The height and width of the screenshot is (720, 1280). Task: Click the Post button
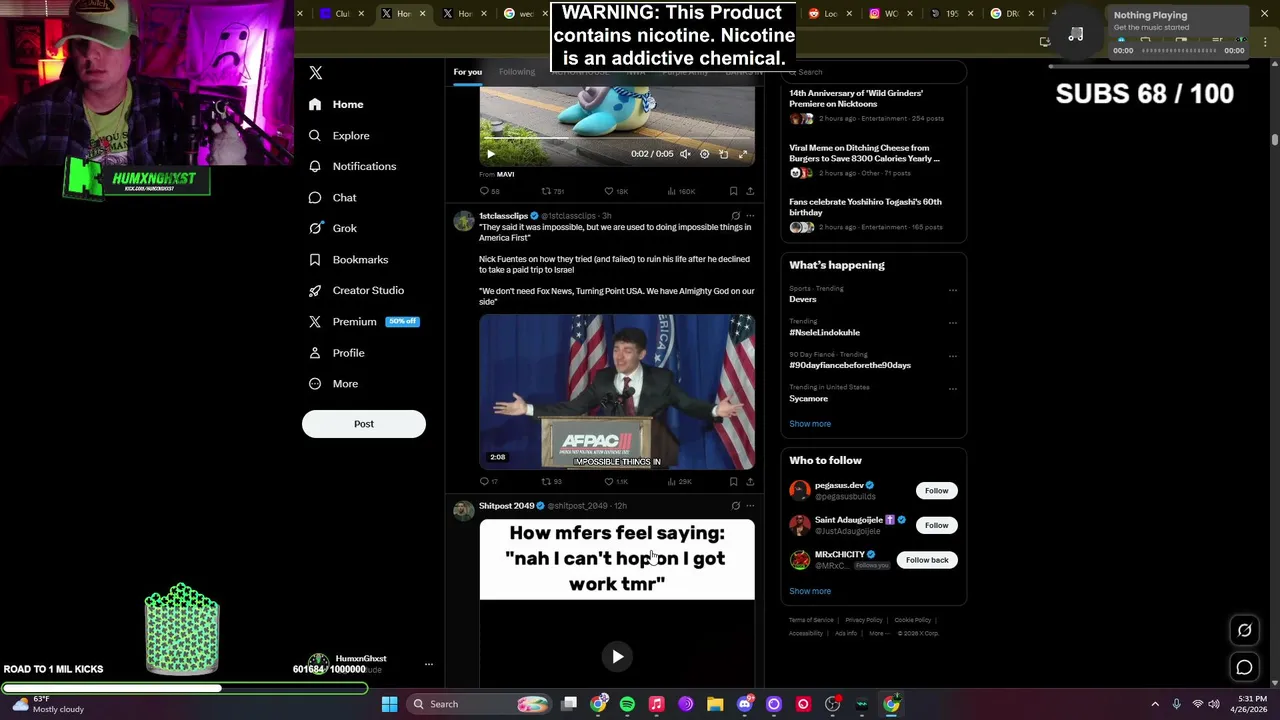[364, 424]
